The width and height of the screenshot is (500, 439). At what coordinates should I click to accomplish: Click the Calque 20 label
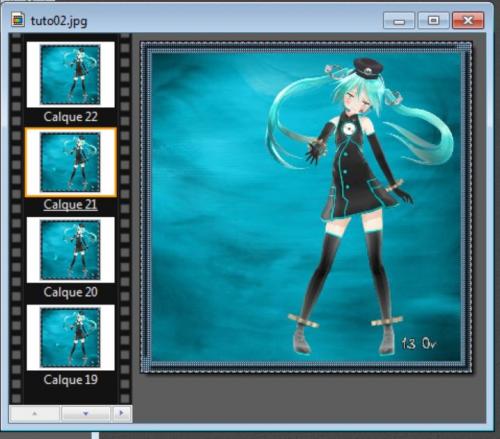pos(70,292)
